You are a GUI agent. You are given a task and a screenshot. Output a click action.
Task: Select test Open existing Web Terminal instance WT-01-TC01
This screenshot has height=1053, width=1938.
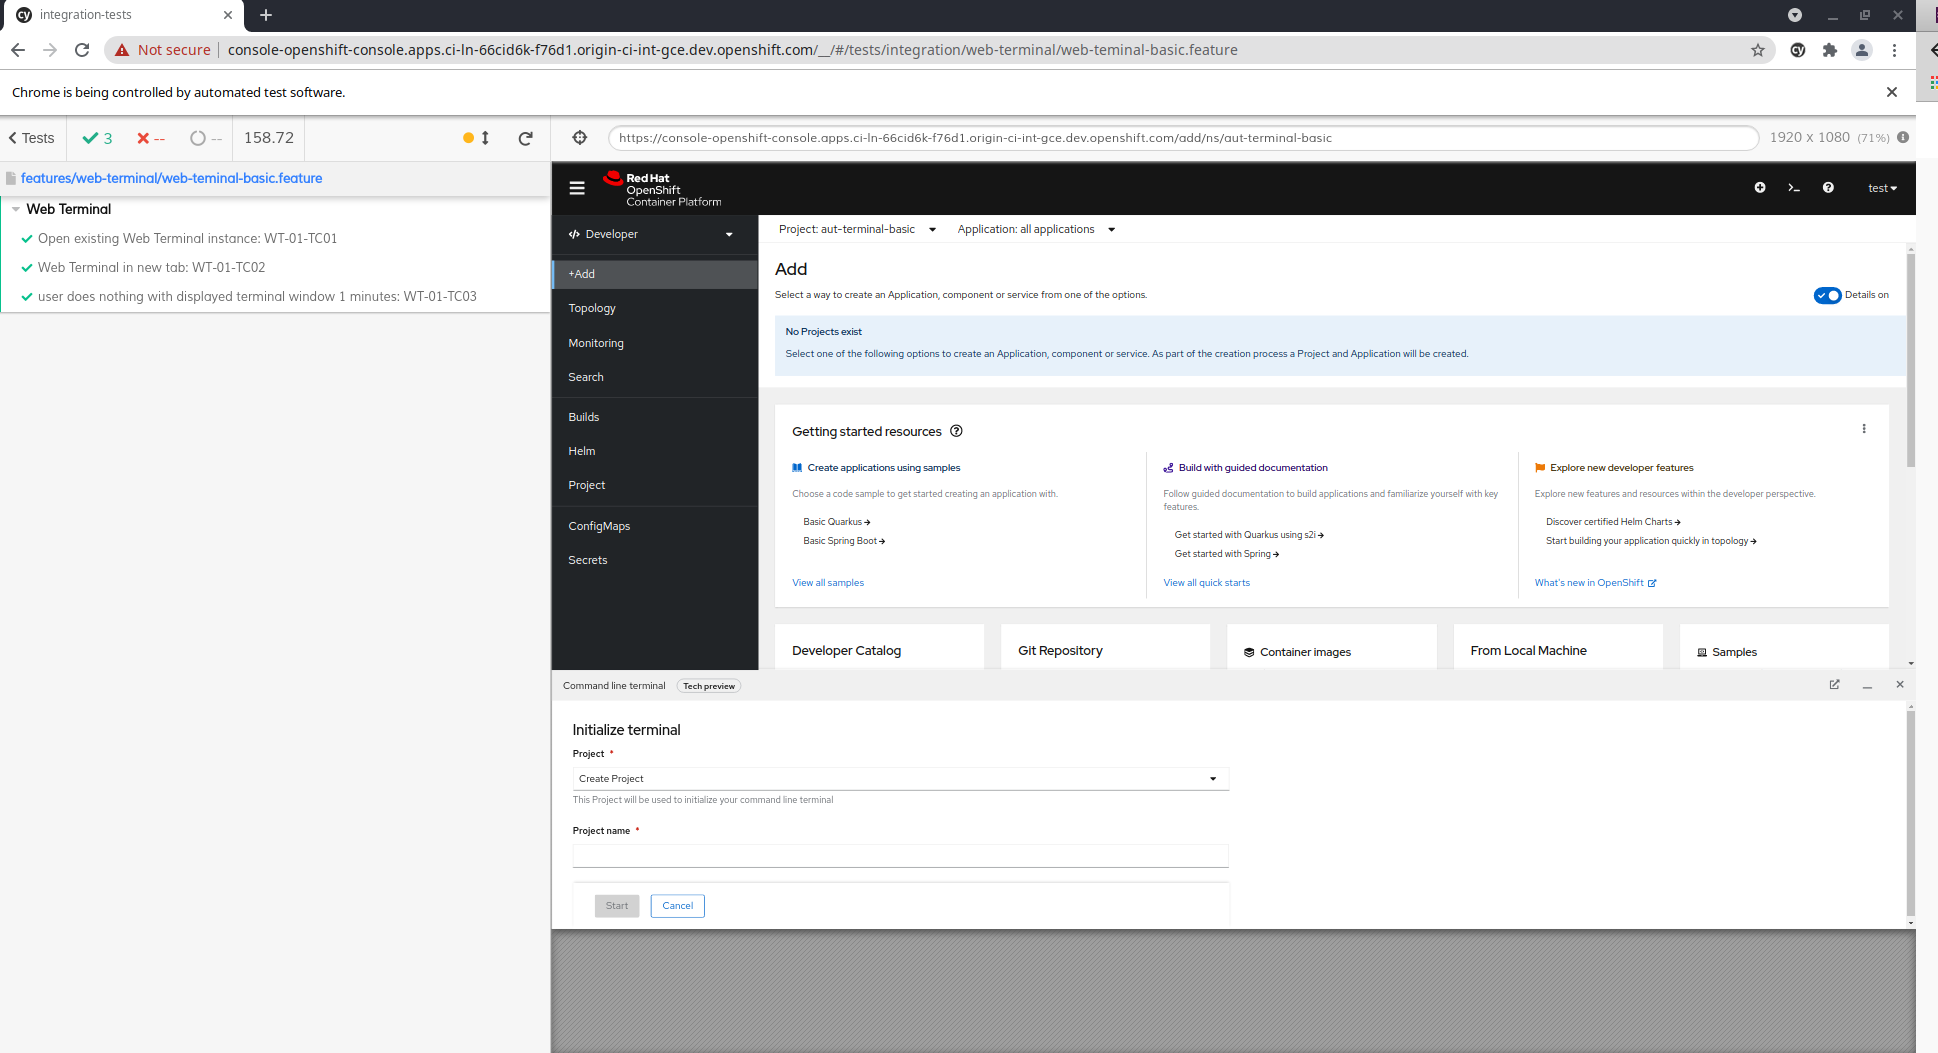click(x=187, y=238)
